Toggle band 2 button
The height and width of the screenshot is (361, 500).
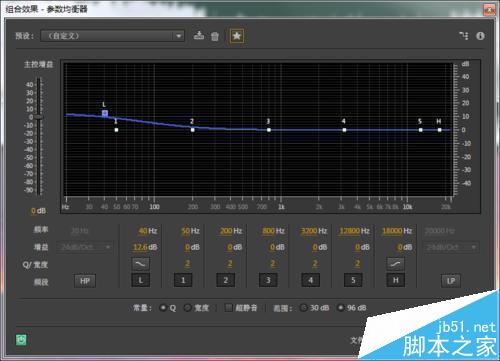click(226, 280)
